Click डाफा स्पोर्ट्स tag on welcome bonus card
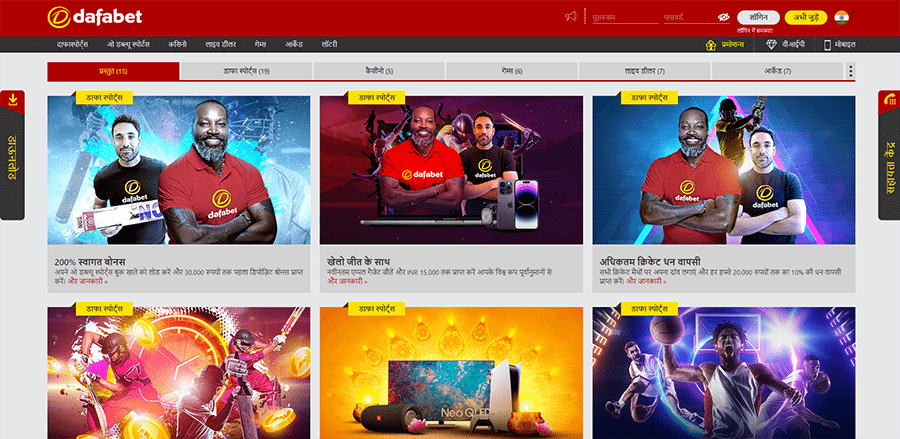The width and height of the screenshot is (900, 439). pyautogui.click(x=104, y=98)
